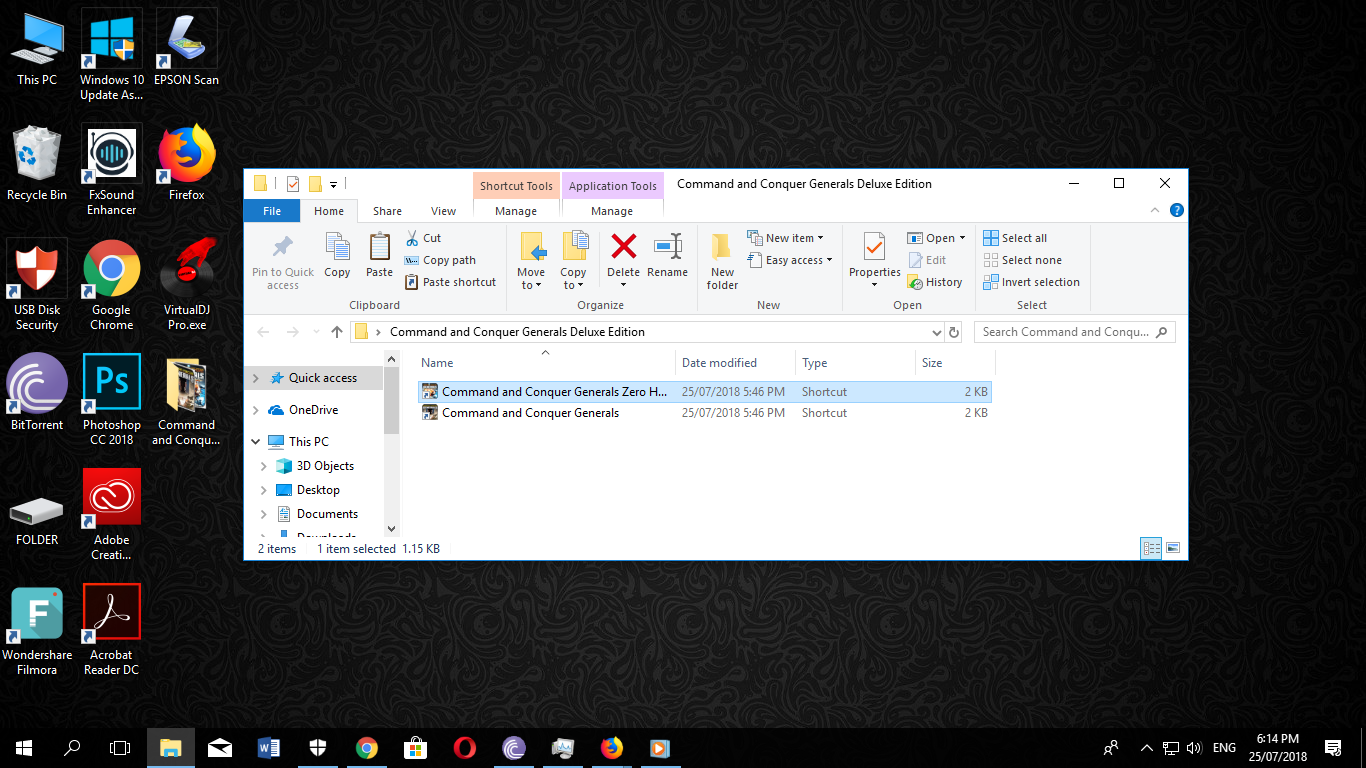The width and height of the screenshot is (1366, 768).
Task: Select the USB Disk Security desktop icon
Action: (37, 286)
